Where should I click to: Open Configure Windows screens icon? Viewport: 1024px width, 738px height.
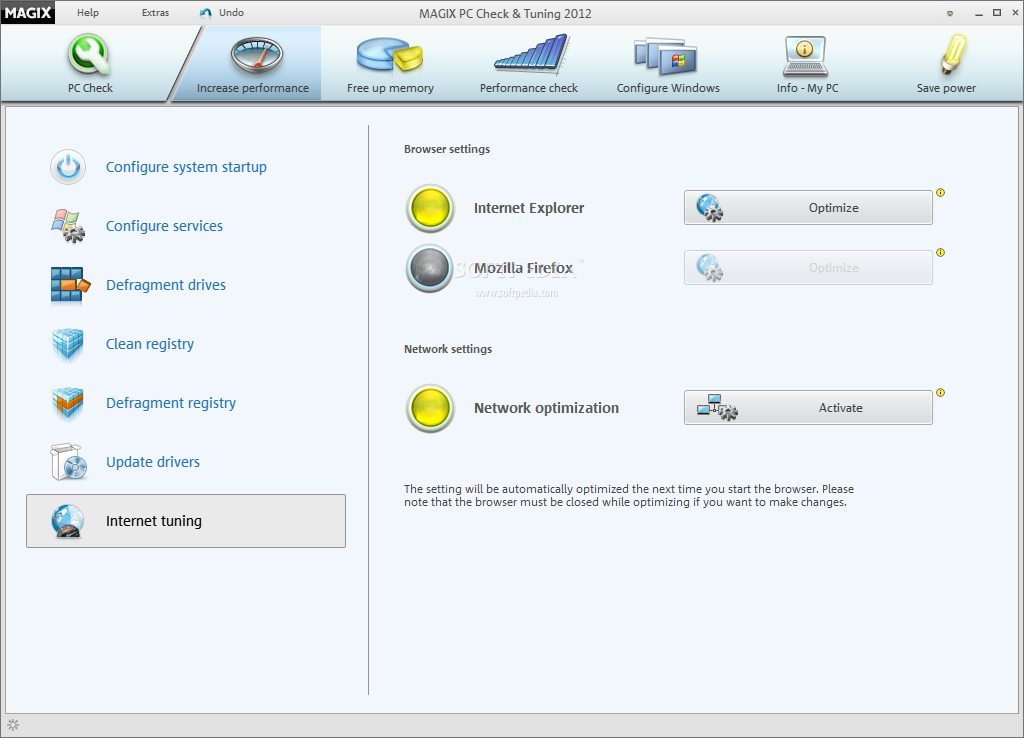coord(665,56)
